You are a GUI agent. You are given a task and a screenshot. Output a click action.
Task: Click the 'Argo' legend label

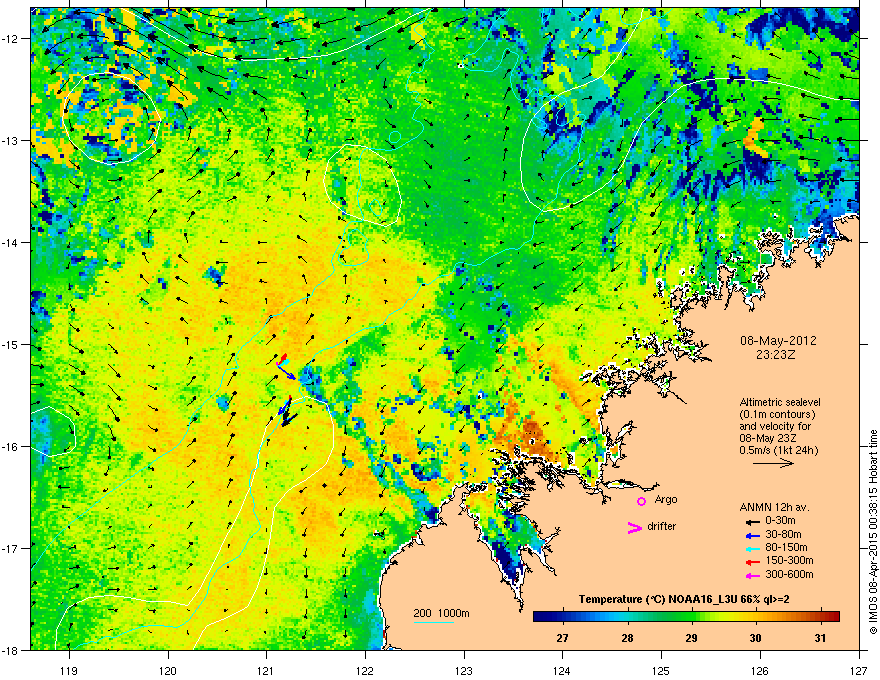[666, 499]
